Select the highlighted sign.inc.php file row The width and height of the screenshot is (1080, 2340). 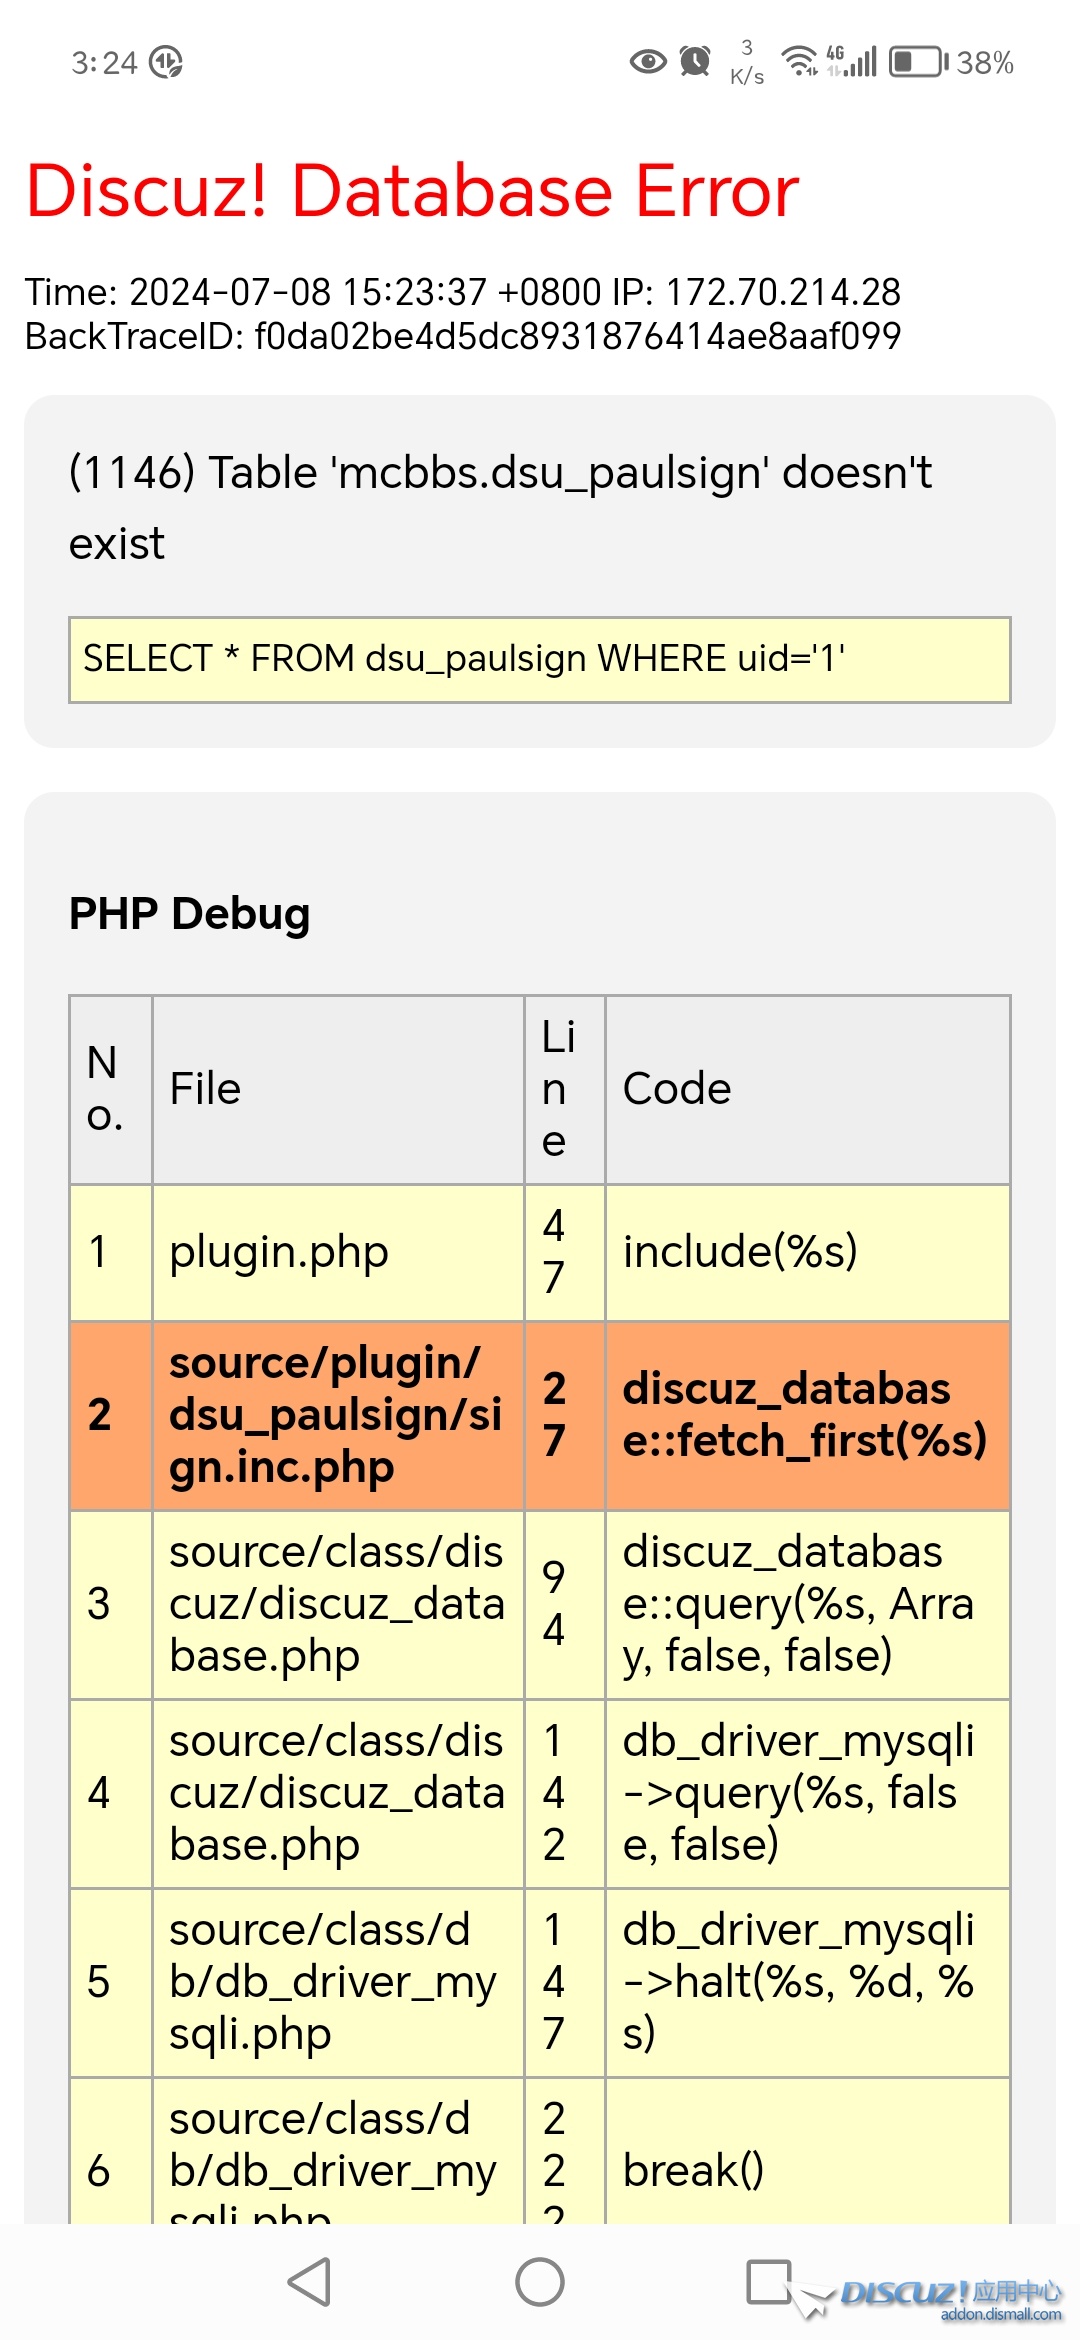(337, 1415)
